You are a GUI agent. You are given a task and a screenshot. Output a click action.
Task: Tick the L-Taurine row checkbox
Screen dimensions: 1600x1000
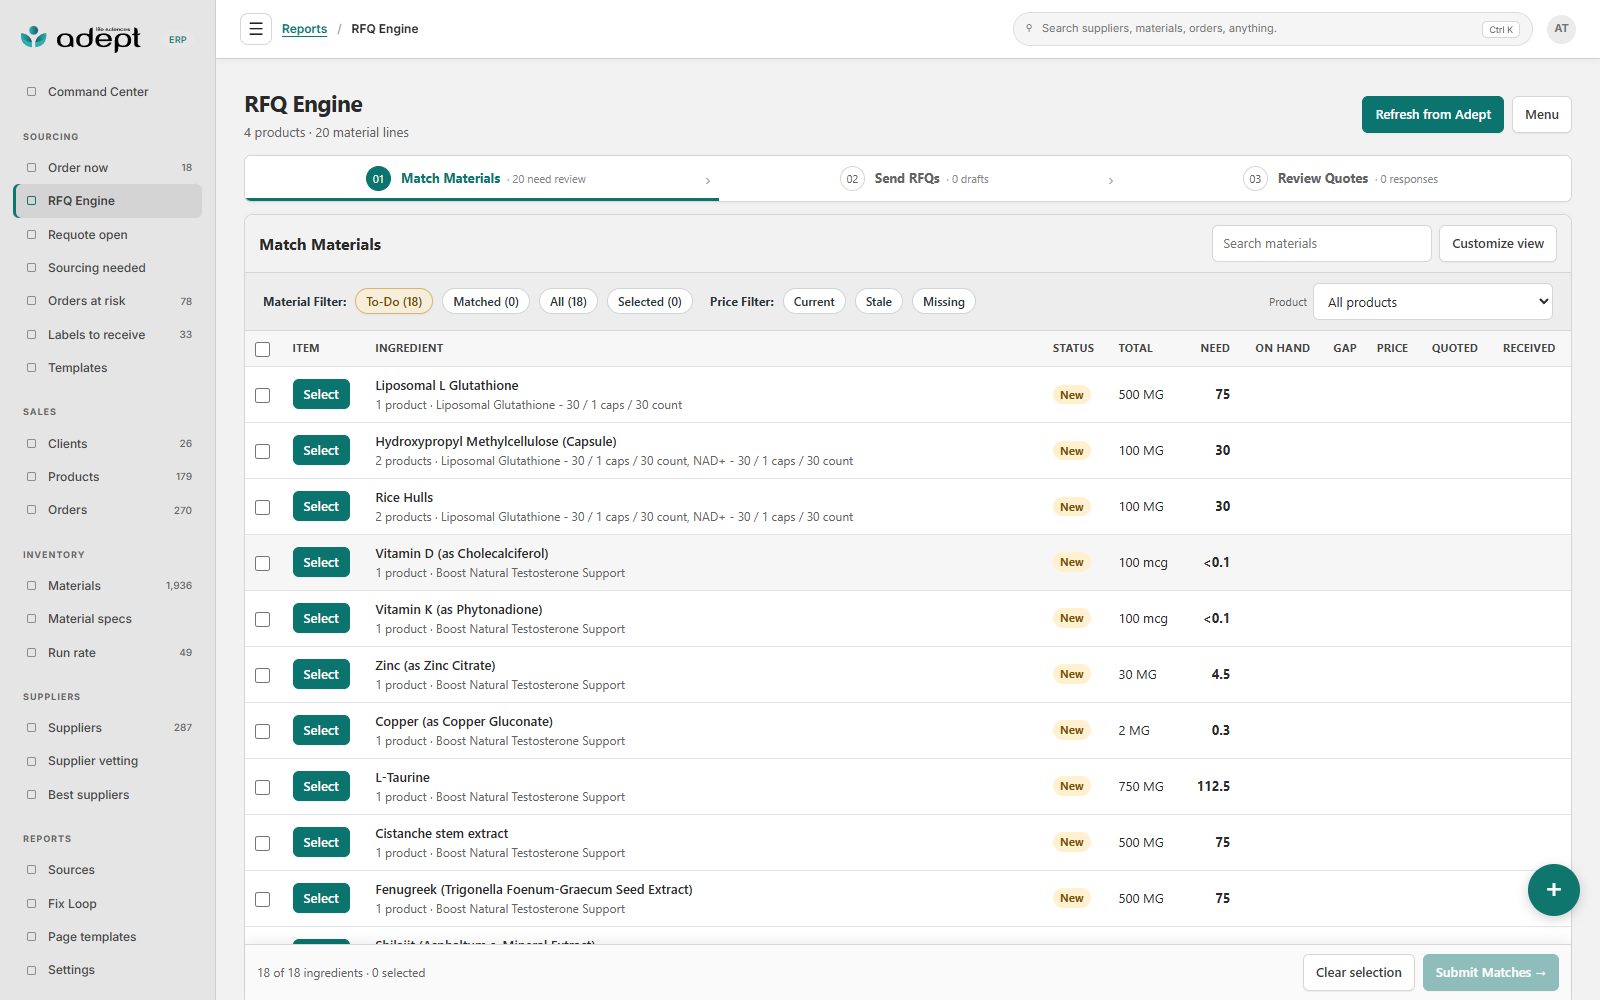pyautogui.click(x=263, y=787)
